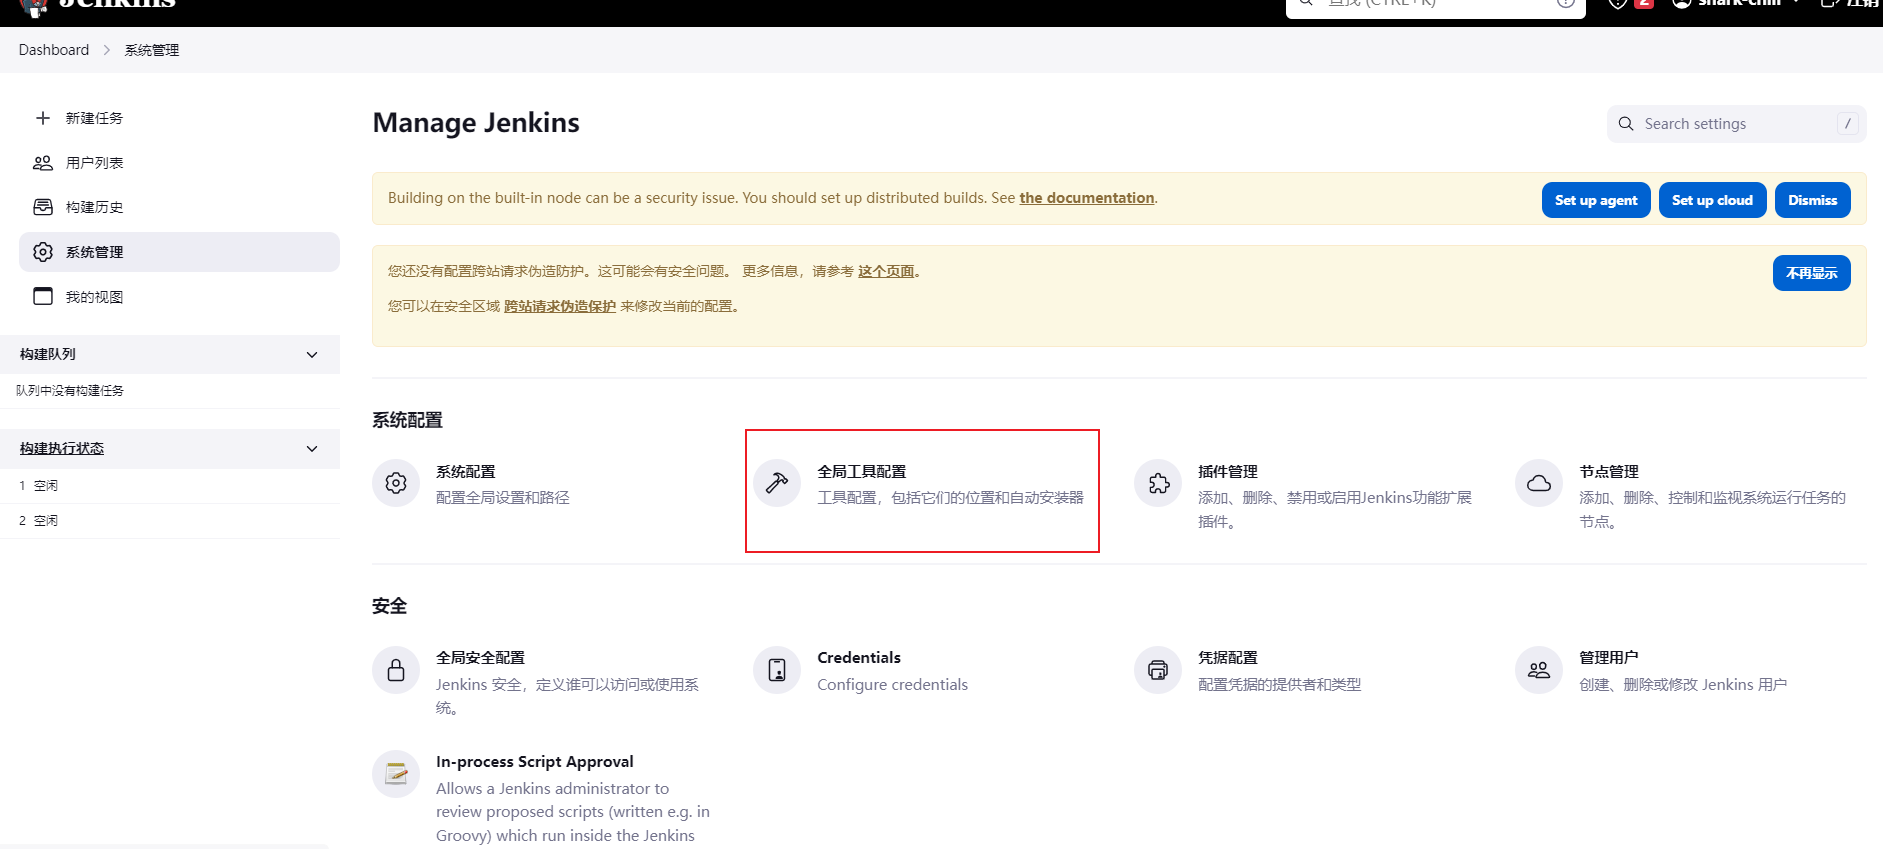The image size is (1883, 849).
Task: Open 凭据配置 card title
Action: tap(1228, 658)
